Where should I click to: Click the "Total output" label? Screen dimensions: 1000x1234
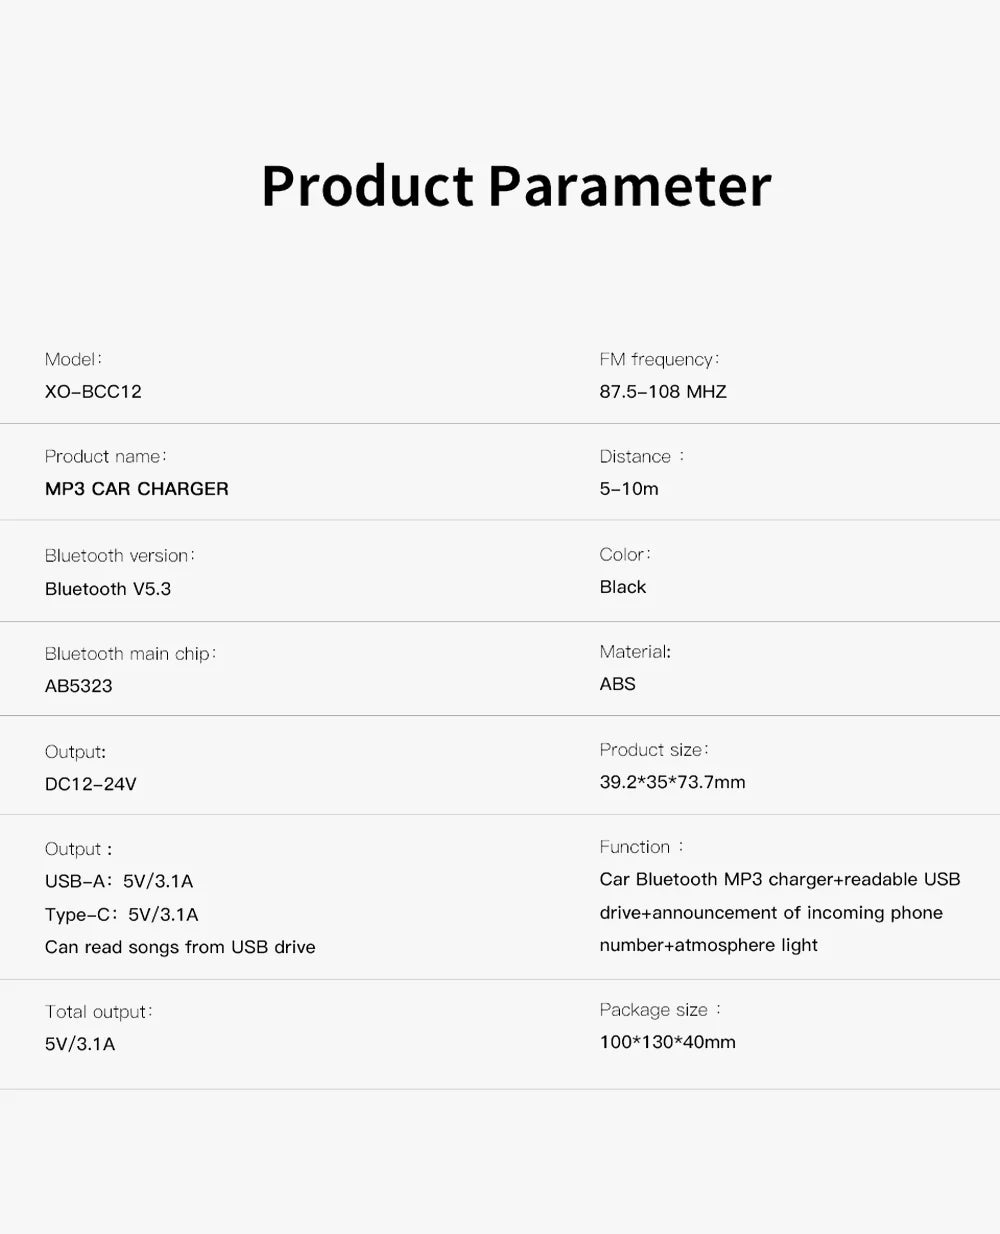98,1012
